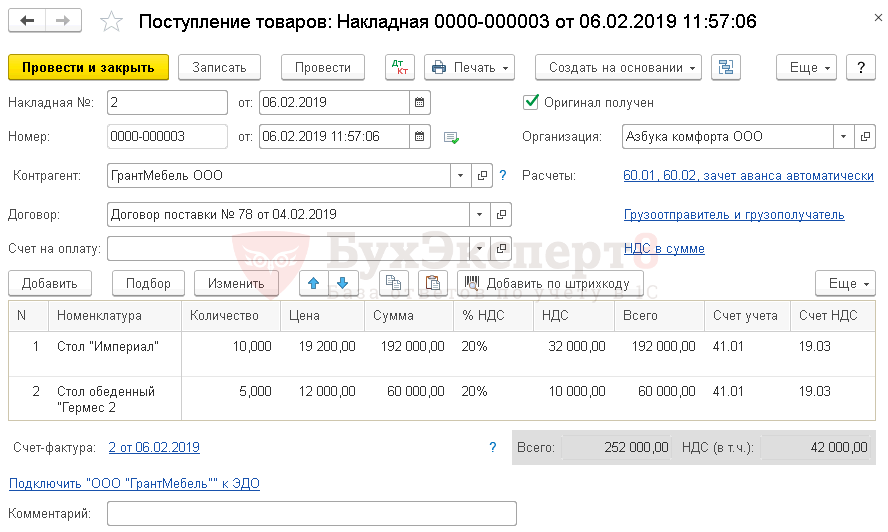Show Дт/Кт postings icon
The image size is (888, 532).
tap(400, 67)
